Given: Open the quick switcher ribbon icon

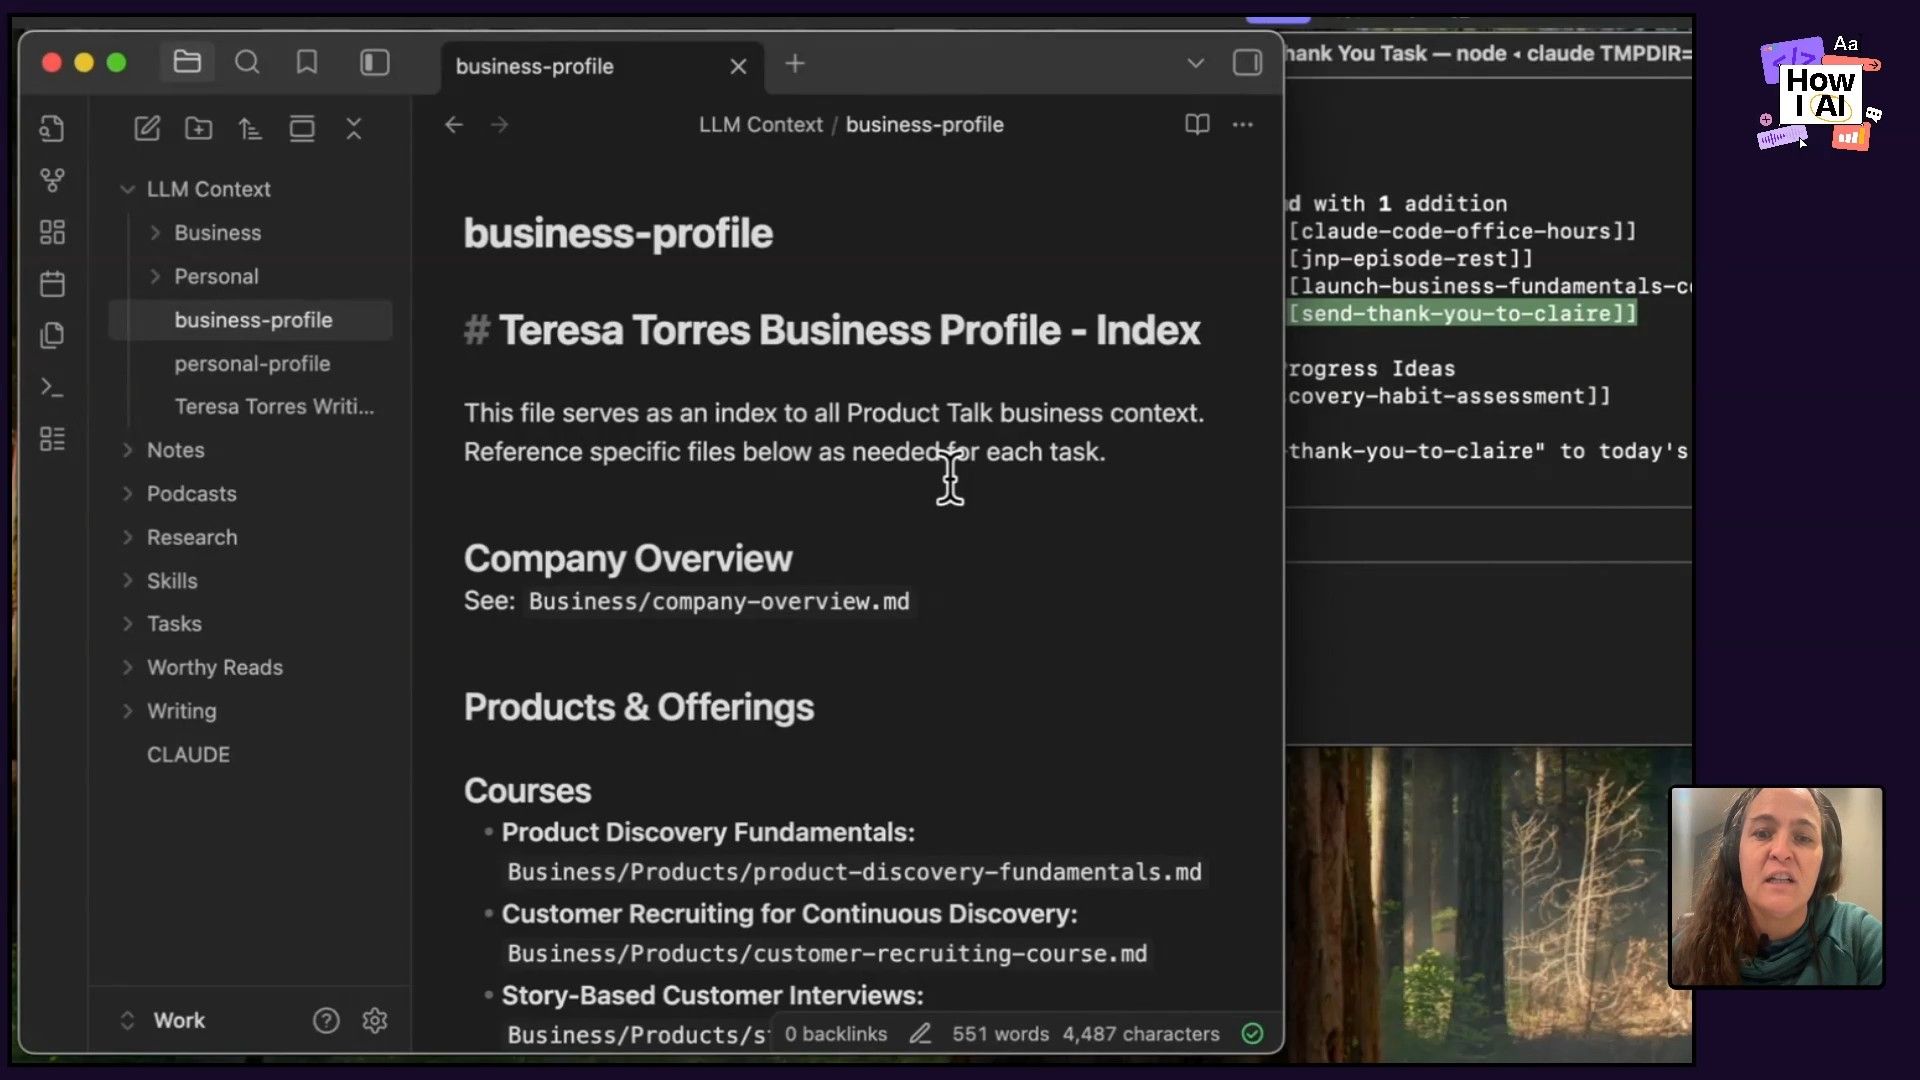Looking at the screenshot, I should click(x=52, y=128).
